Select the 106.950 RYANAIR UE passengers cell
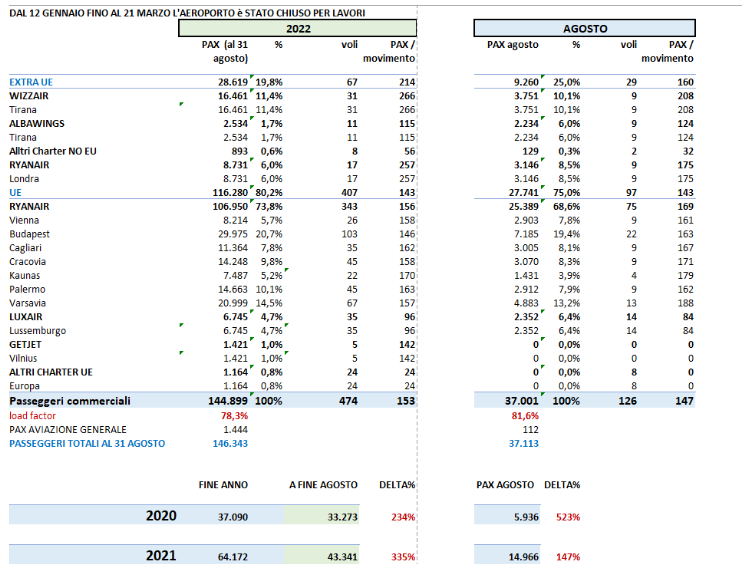The height and width of the screenshot is (581, 742). click(x=230, y=206)
